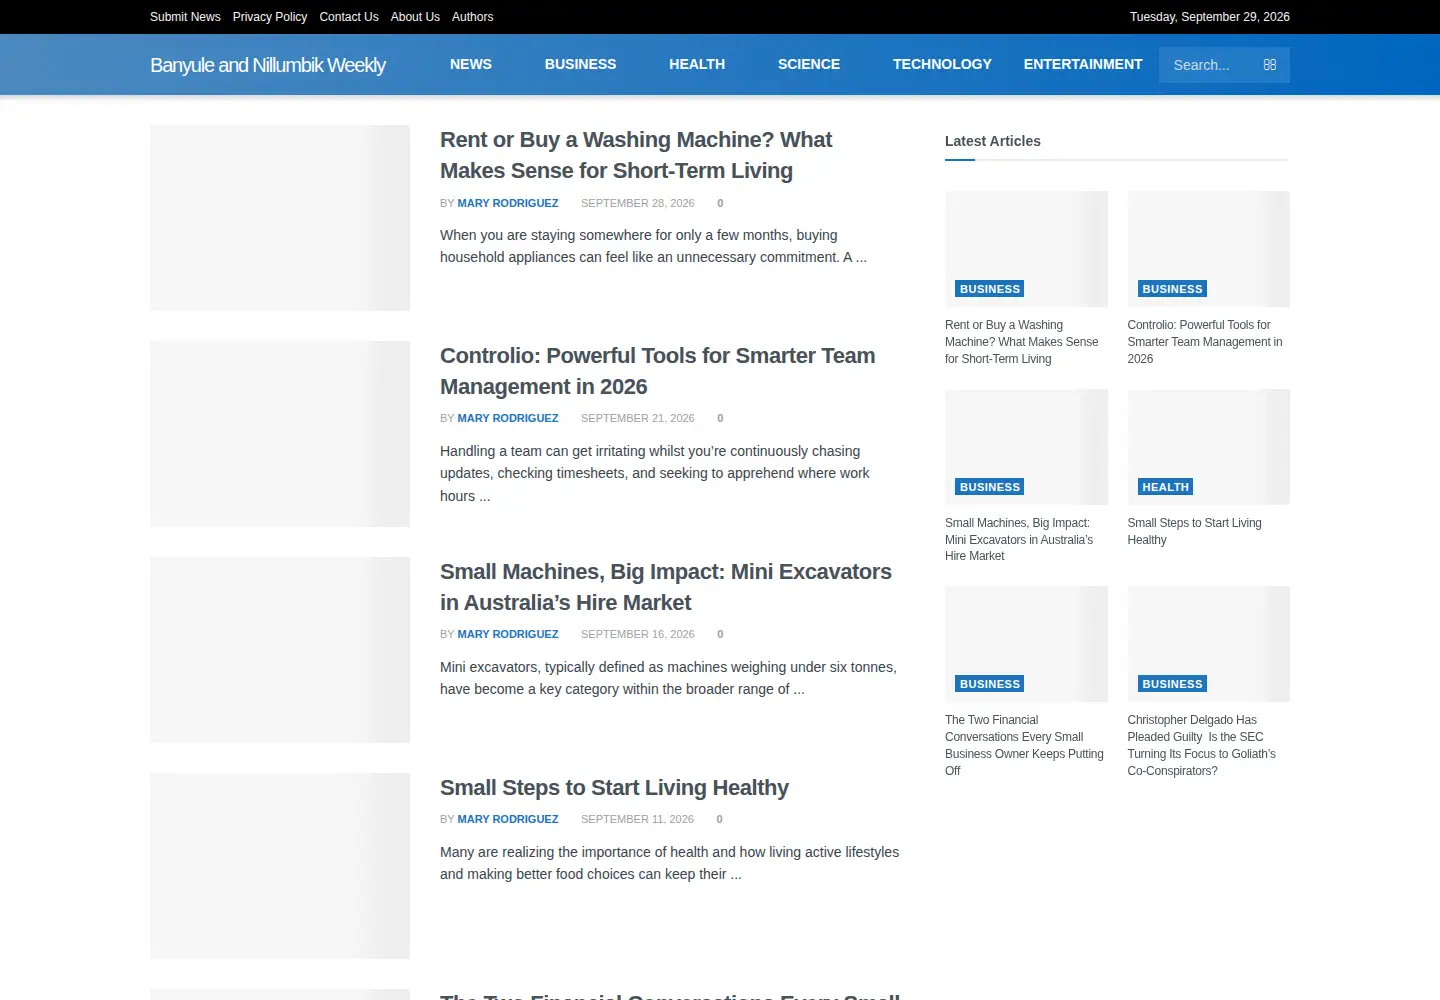Click the search icon in the search box
Screen dimensions: 1440x1000
point(1269,65)
